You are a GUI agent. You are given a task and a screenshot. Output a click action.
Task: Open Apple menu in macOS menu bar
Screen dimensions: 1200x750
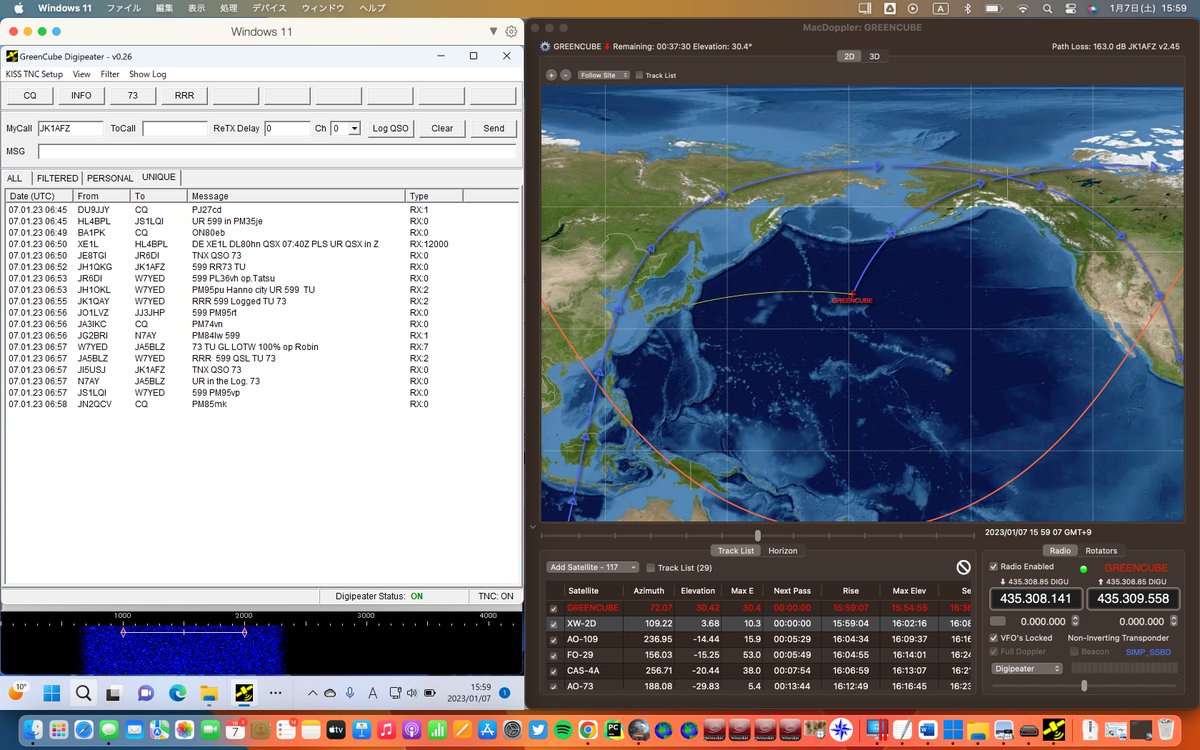(x=18, y=8)
